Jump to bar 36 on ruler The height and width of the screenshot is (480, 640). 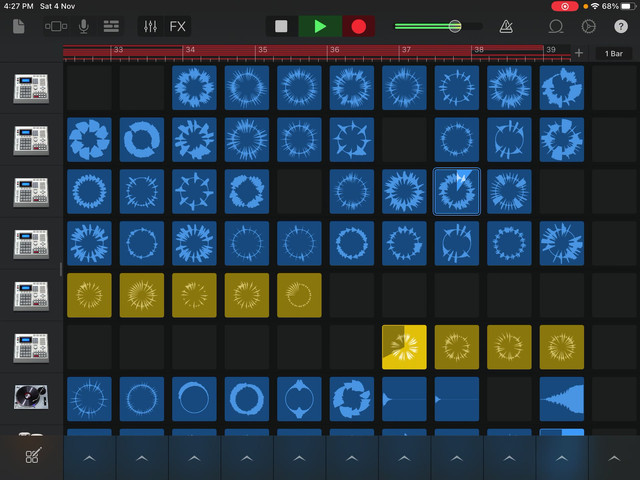(335, 49)
